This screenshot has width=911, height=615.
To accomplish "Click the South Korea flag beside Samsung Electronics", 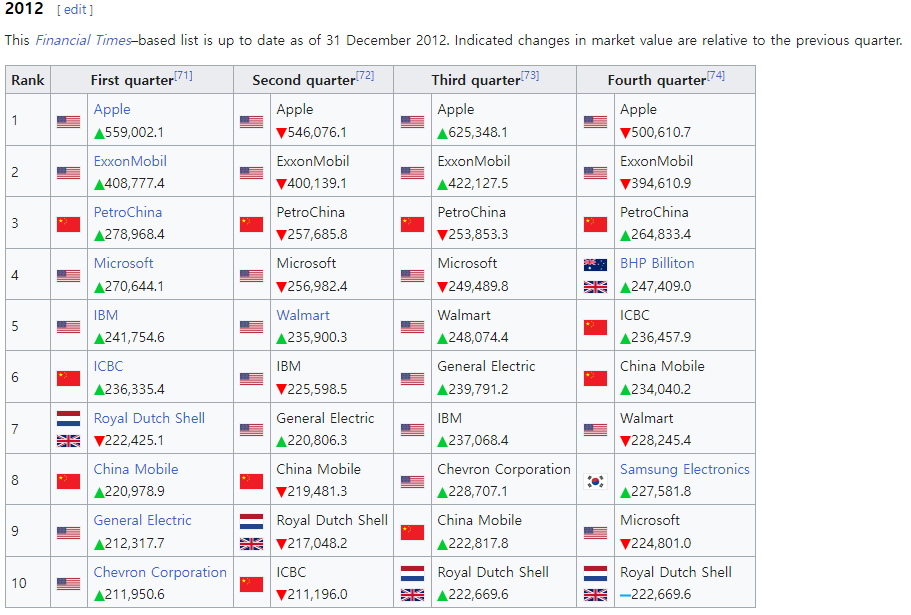I will tap(596, 481).
